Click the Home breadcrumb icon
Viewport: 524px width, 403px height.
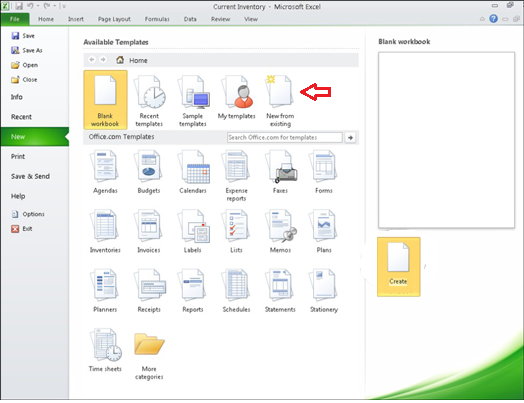pyautogui.click(x=120, y=60)
